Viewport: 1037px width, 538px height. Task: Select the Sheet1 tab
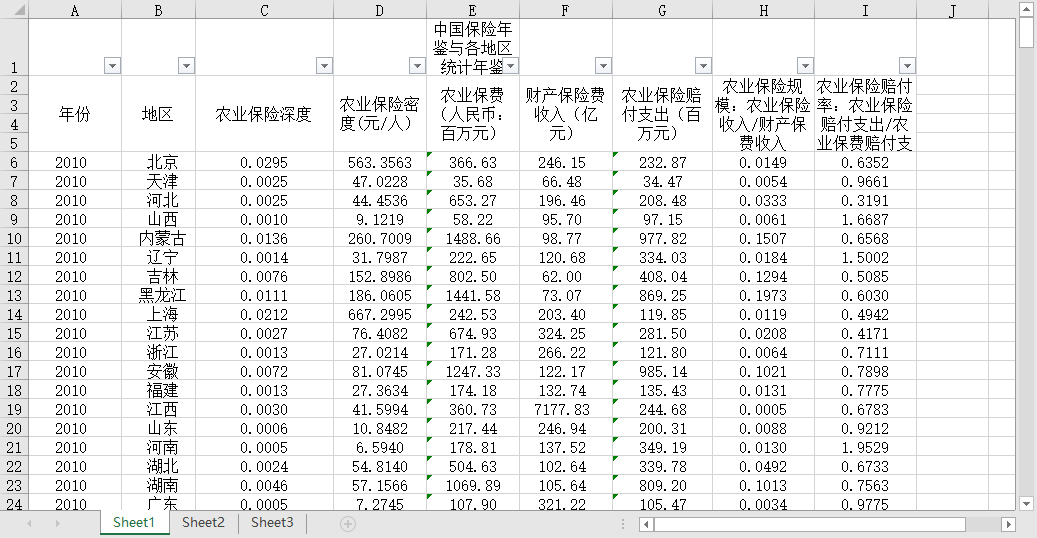[134, 523]
